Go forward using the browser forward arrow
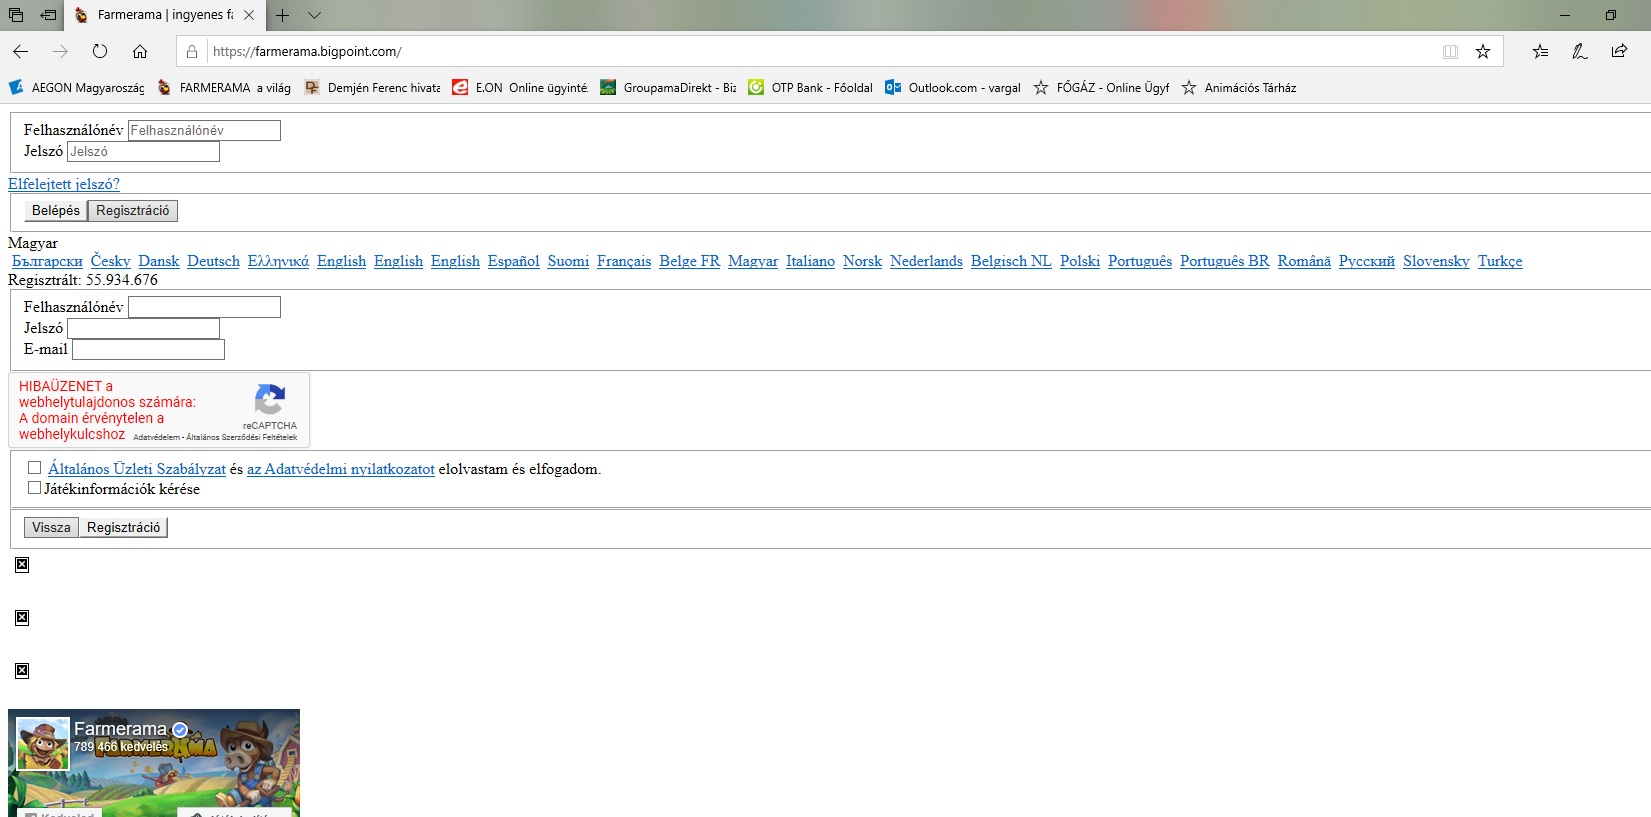 coord(60,51)
